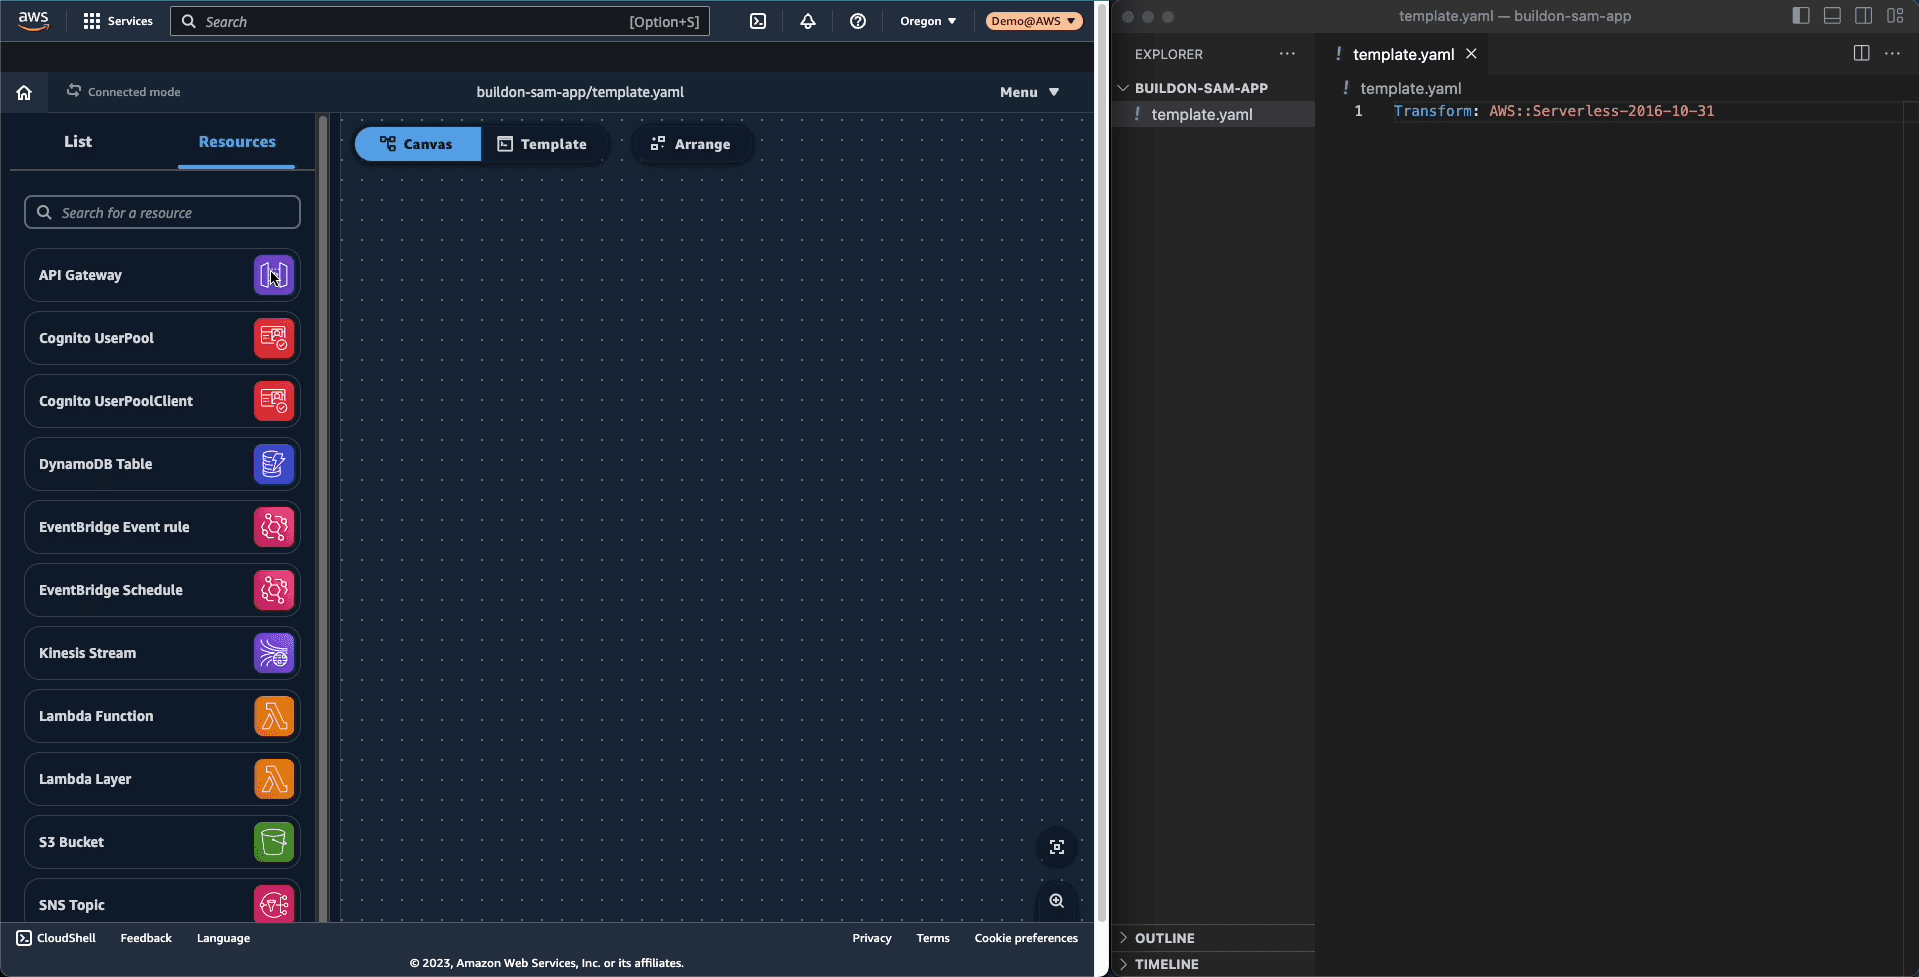
Task: Open editor More Actions ellipsis
Action: (1892, 54)
